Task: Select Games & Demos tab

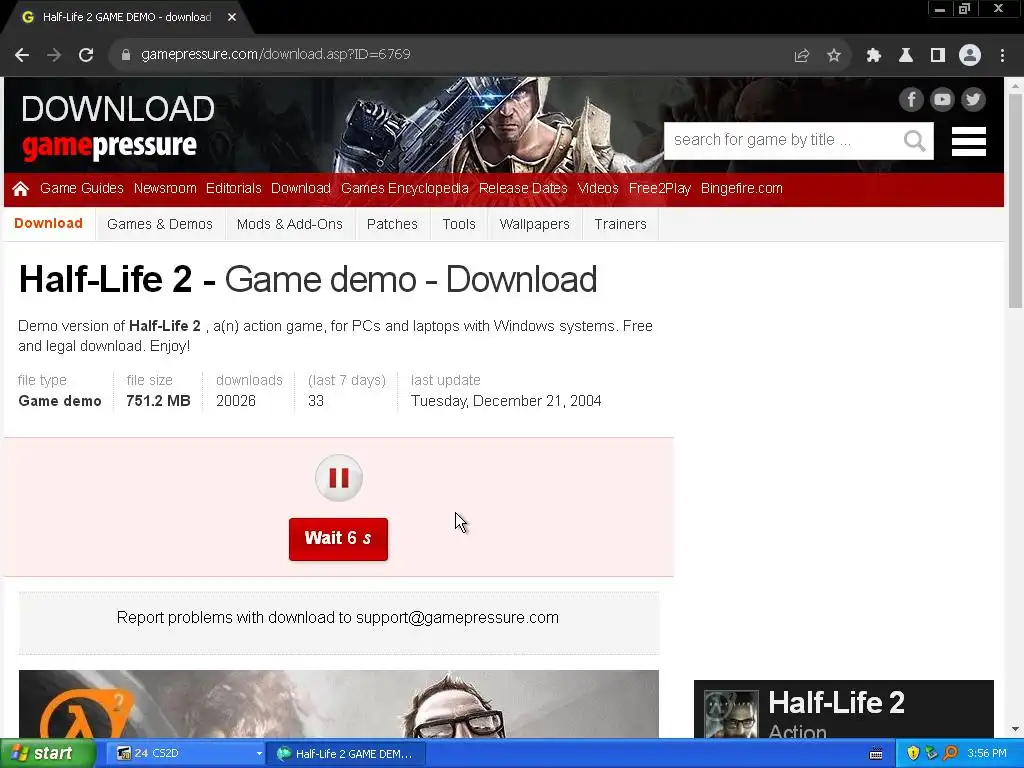Action: coord(160,224)
